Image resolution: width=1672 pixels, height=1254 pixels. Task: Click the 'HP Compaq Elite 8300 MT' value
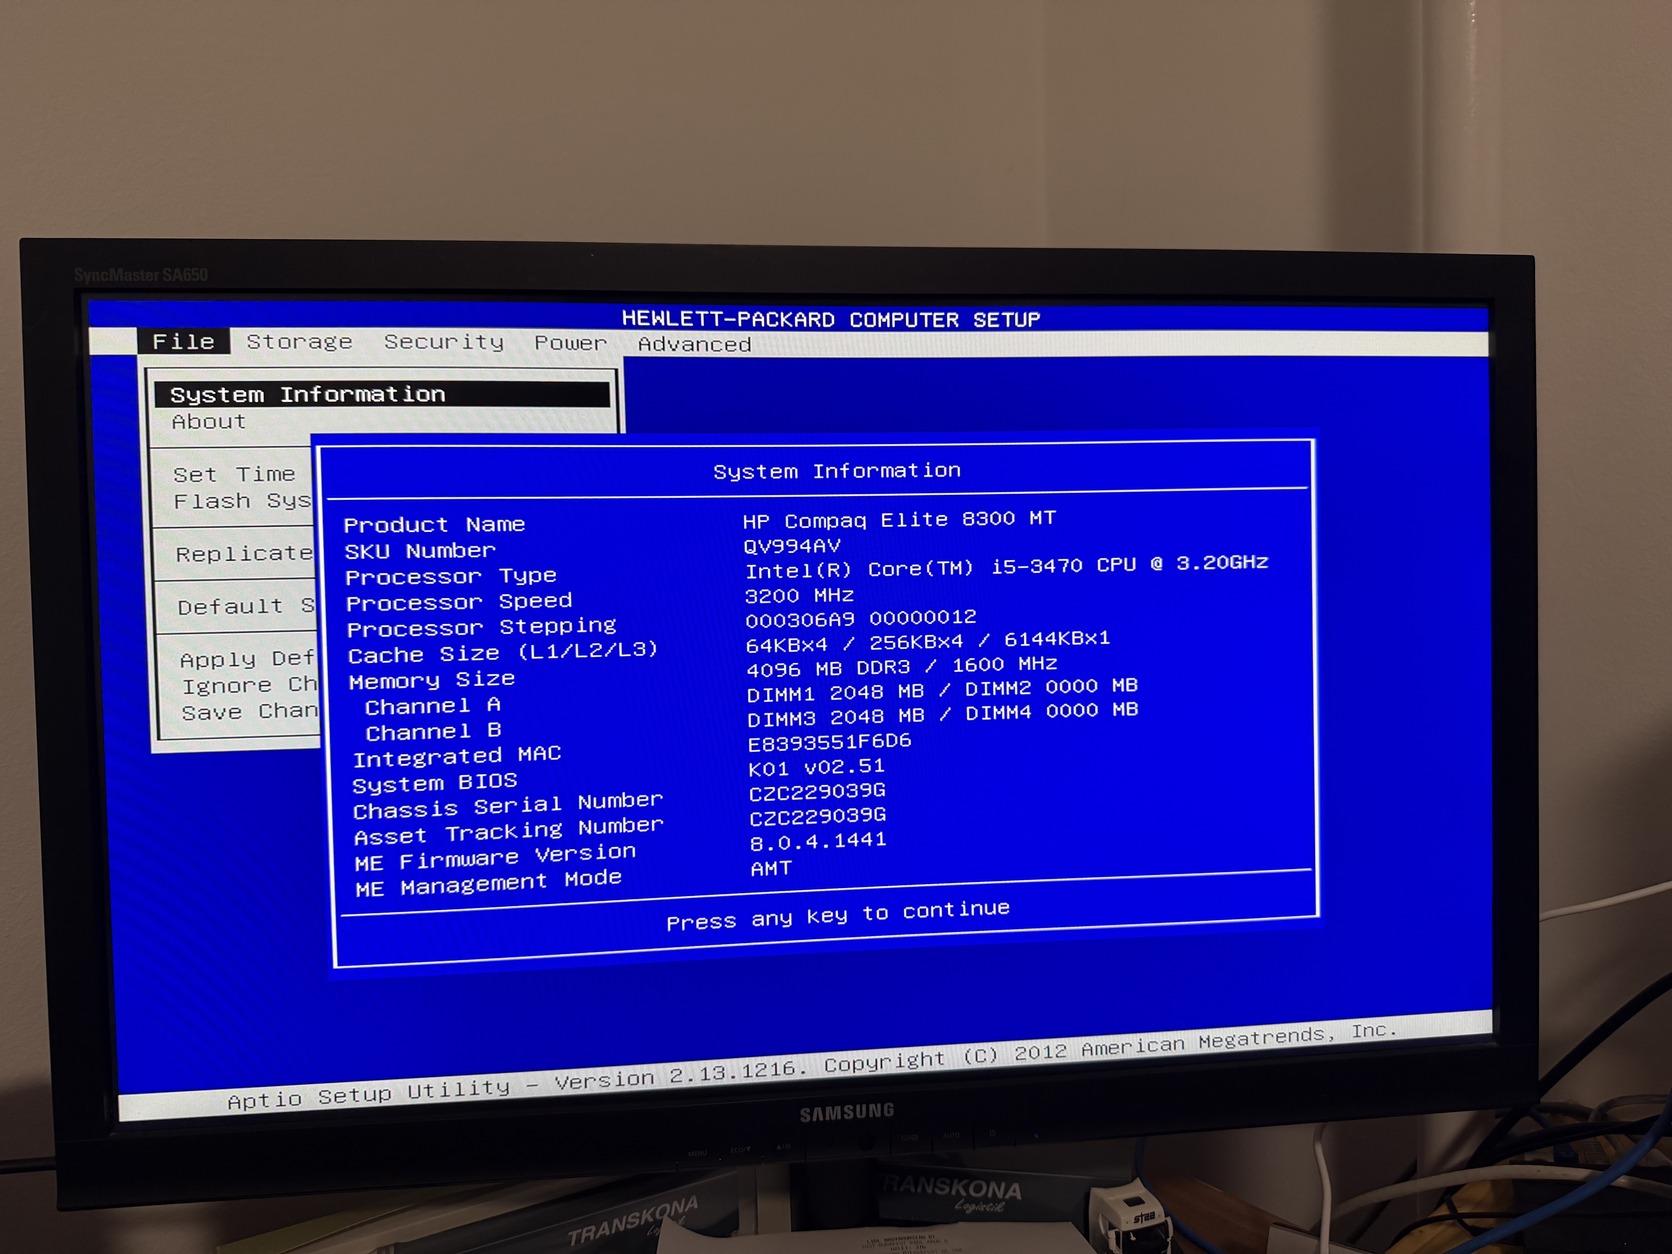(899, 520)
